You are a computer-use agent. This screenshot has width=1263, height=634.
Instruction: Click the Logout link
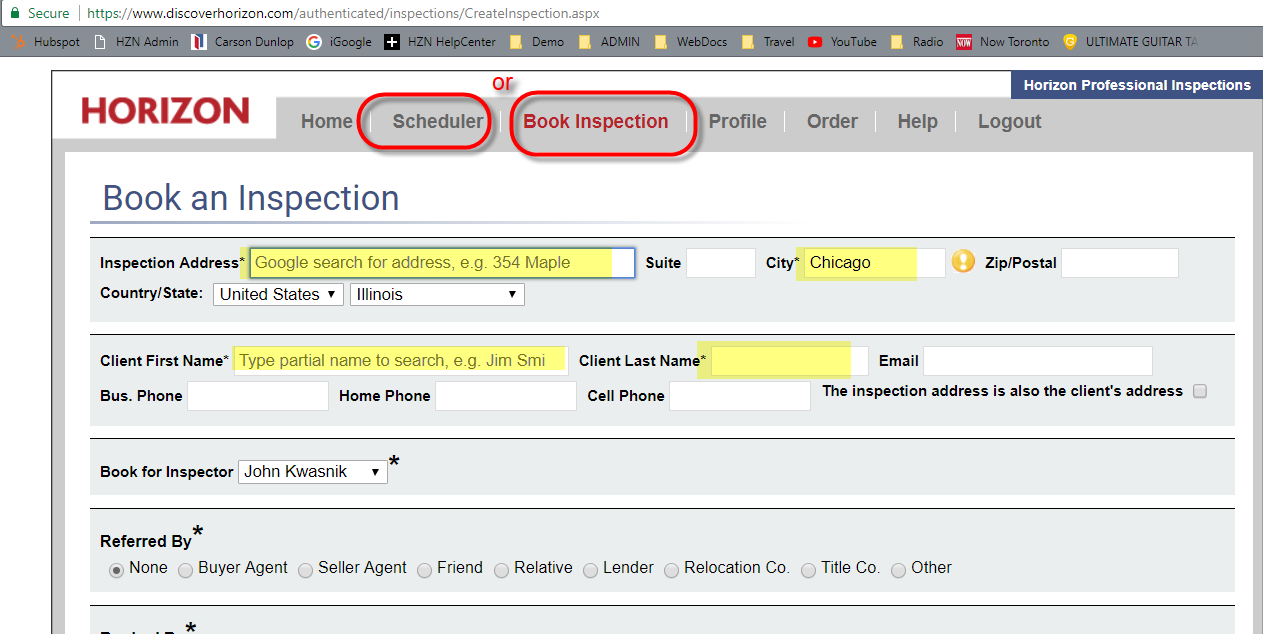tap(1009, 122)
